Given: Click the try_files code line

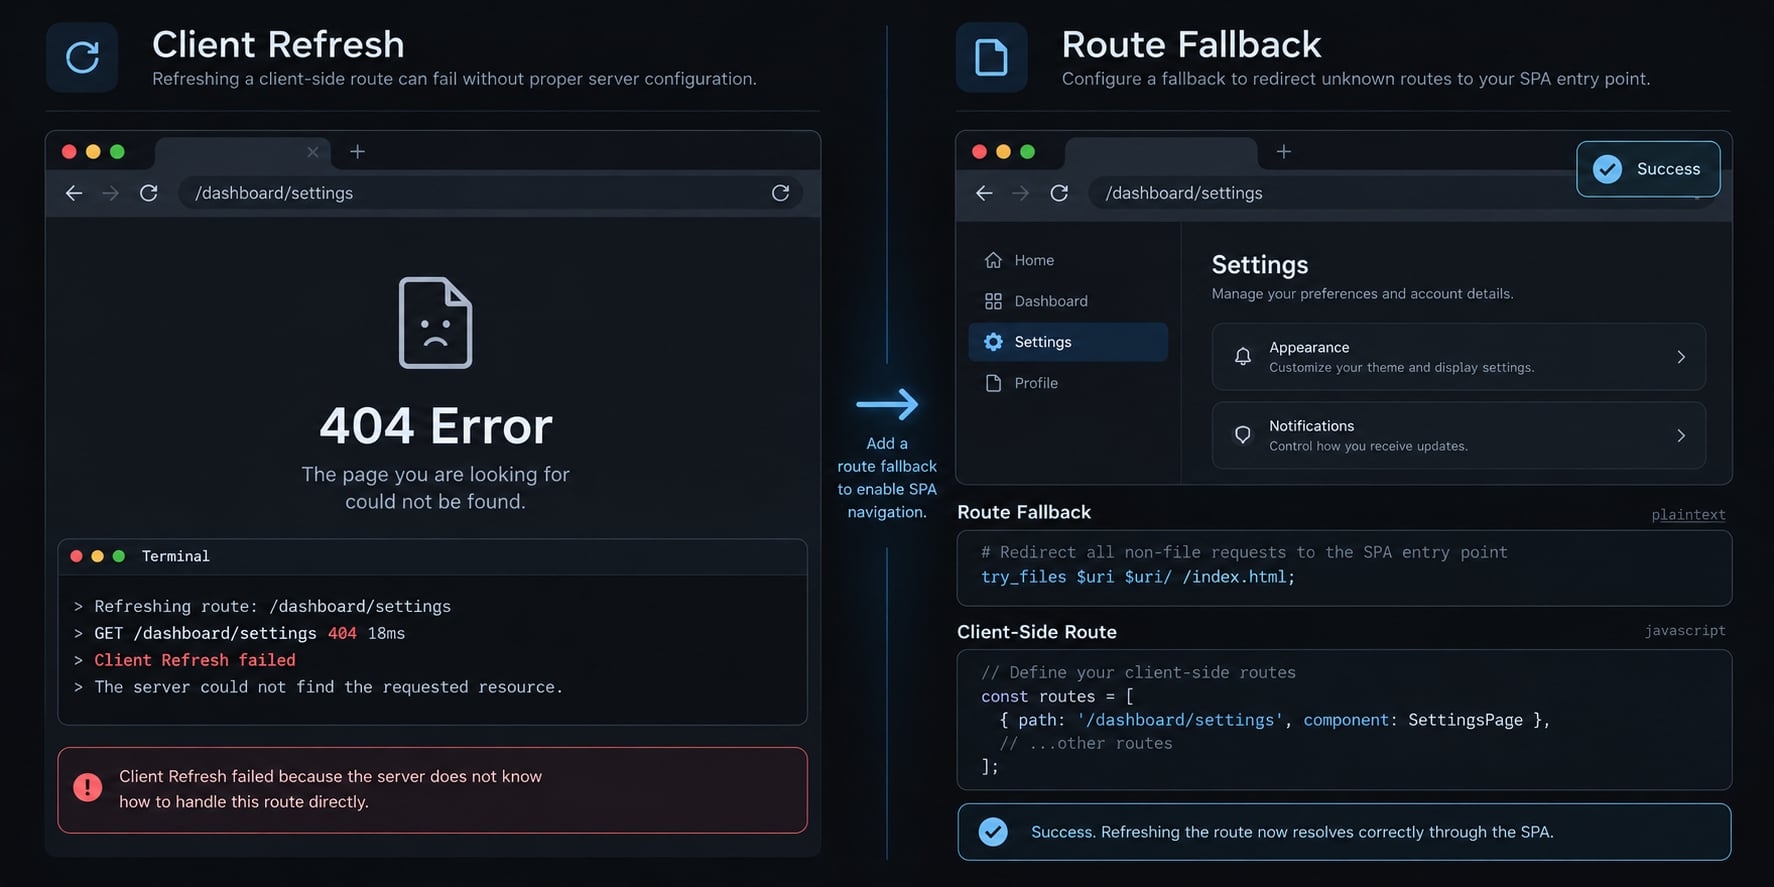Looking at the screenshot, I should [1138, 577].
